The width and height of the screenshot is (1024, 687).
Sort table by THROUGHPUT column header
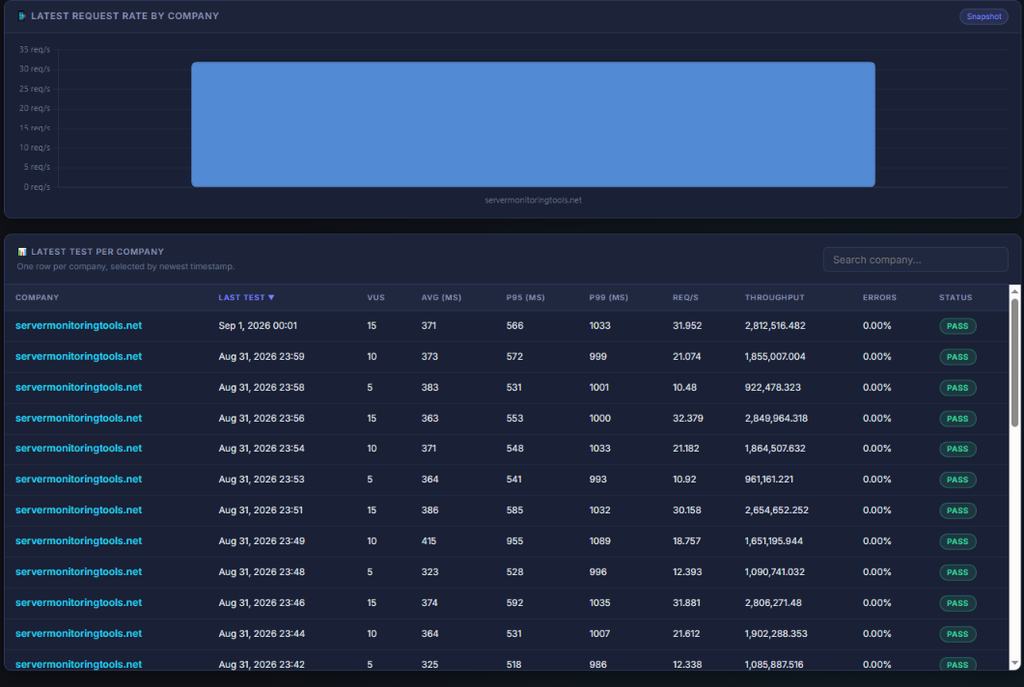pos(774,297)
